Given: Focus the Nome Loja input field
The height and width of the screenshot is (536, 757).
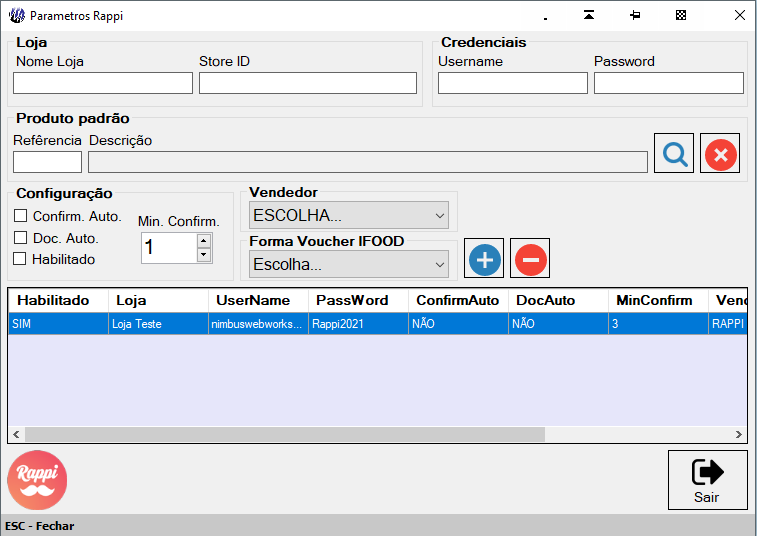Looking at the screenshot, I should pos(103,83).
